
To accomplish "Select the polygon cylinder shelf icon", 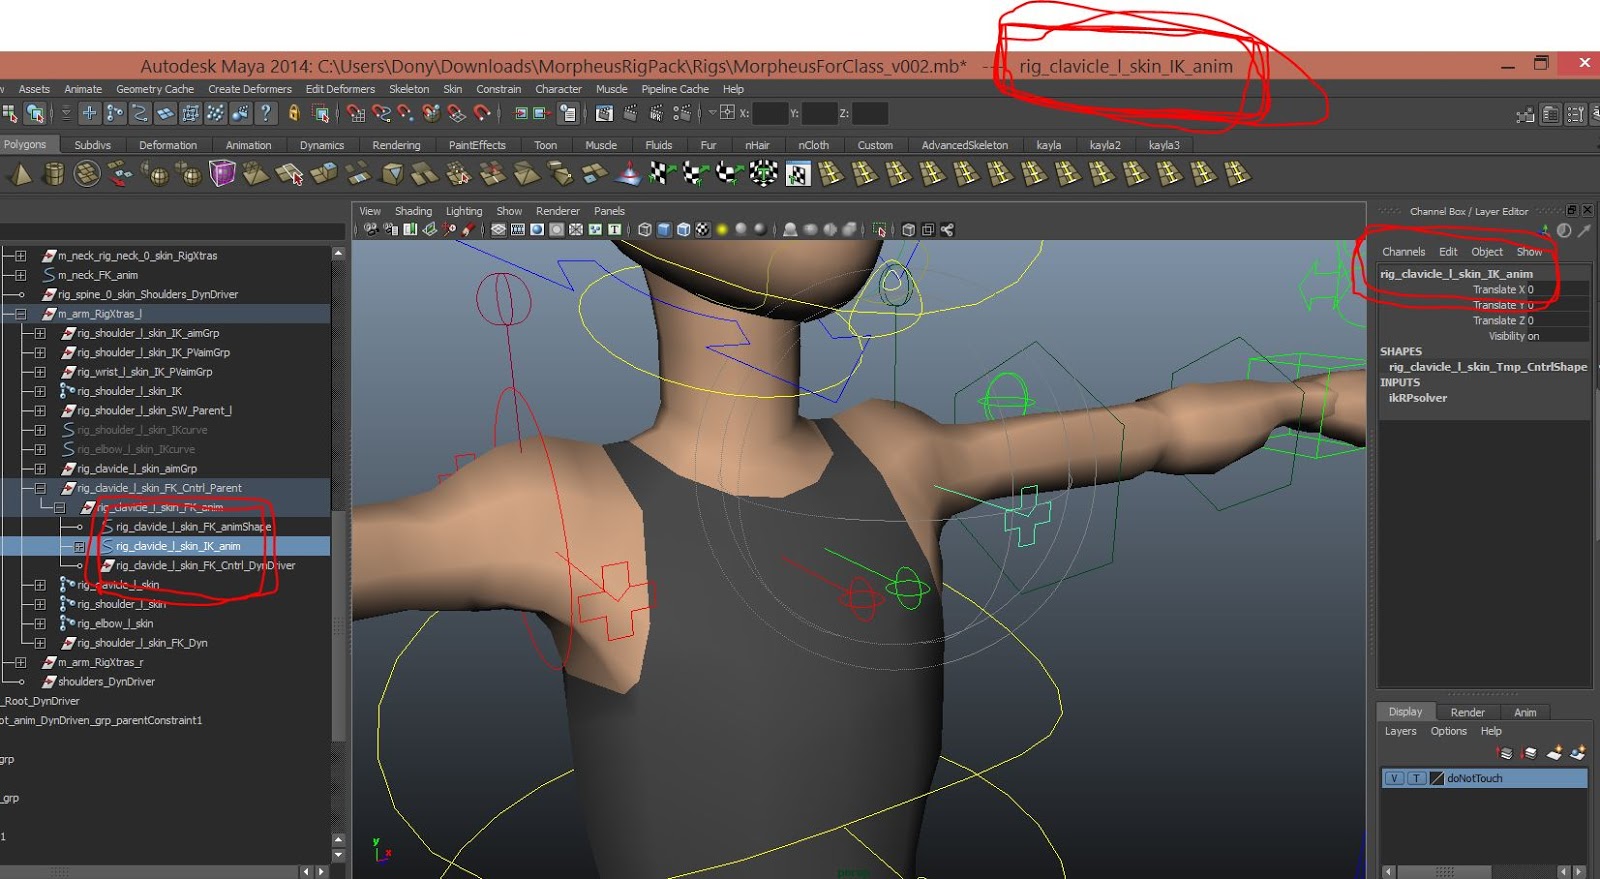I will tap(54, 175).
